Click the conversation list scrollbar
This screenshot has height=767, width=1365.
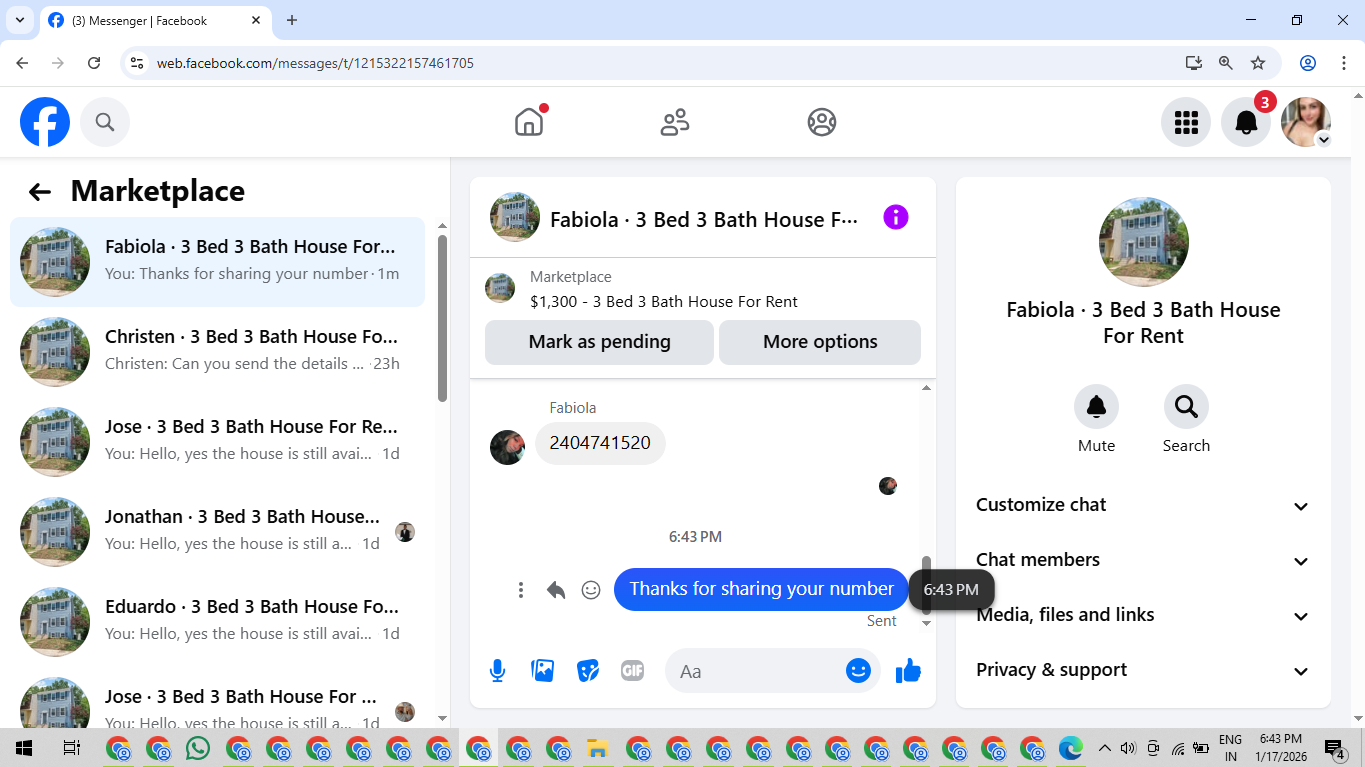coord(442,318)
